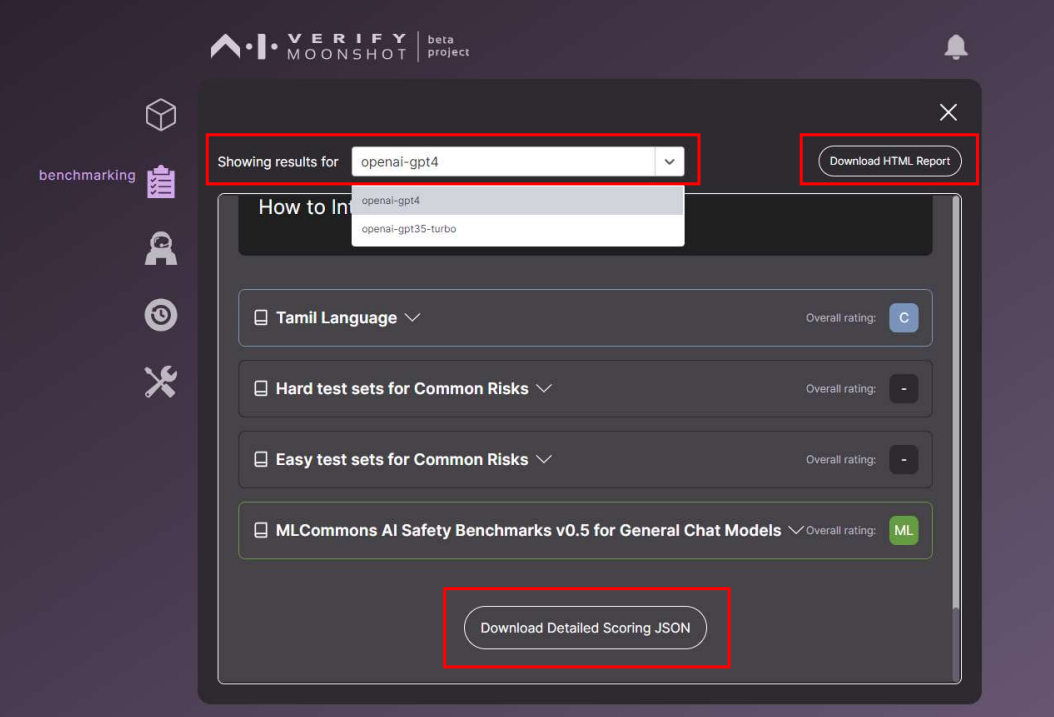Click the 'beta project' header text
The height and width of the screenshot is (717, 1054).
[x=448, y=46]
